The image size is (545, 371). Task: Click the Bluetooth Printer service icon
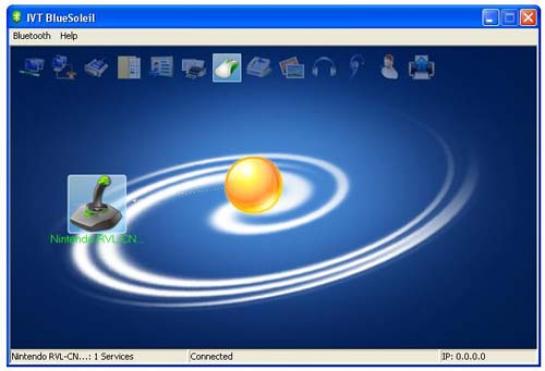pos(194,67)
